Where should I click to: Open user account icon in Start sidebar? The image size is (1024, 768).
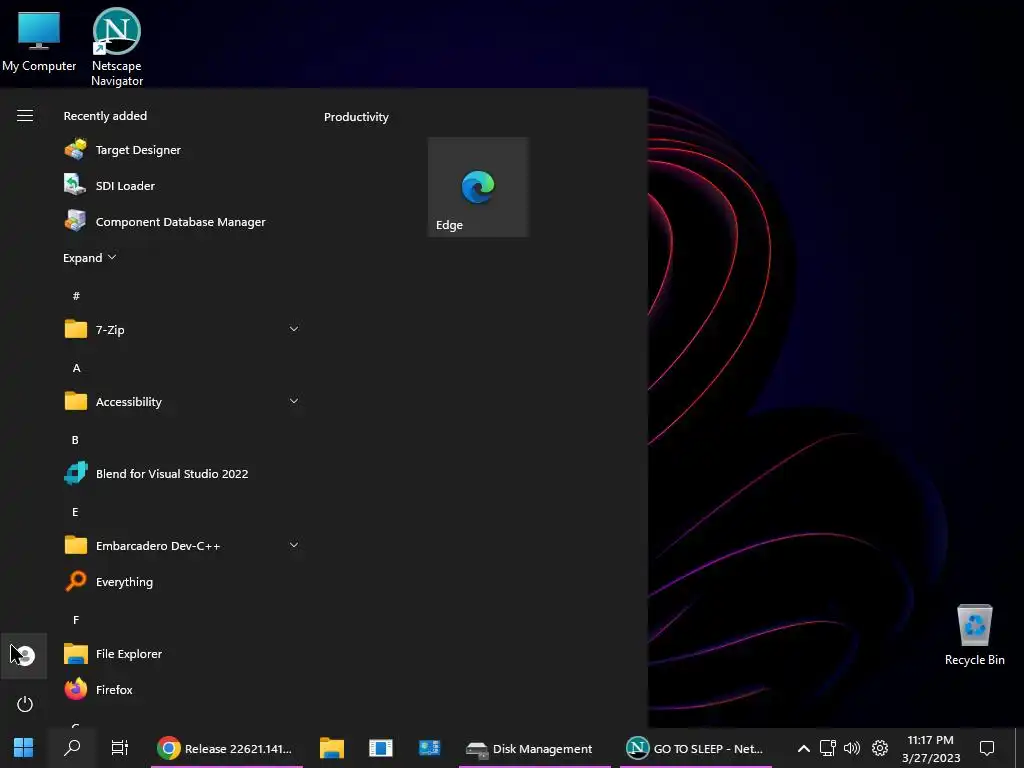tap(24, 655)
